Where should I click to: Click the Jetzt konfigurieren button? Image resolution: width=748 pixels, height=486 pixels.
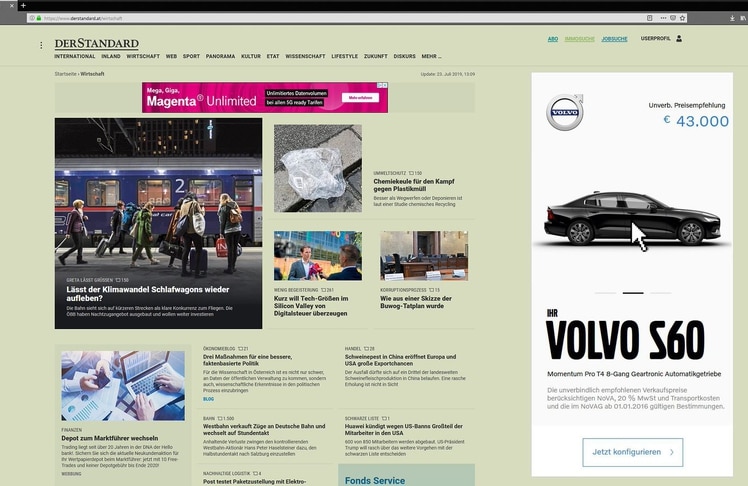632,452
